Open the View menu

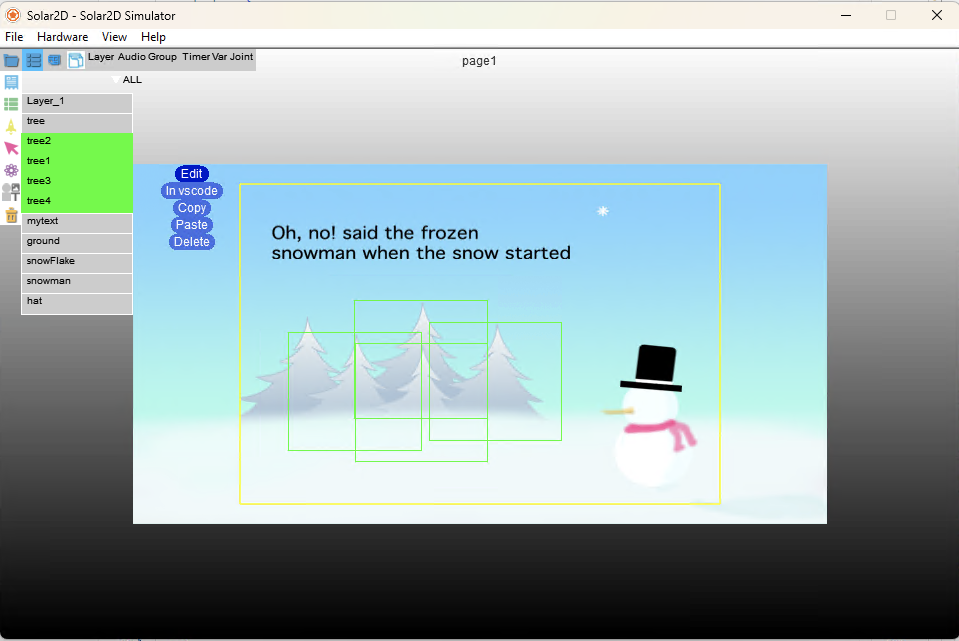[114, 37]
